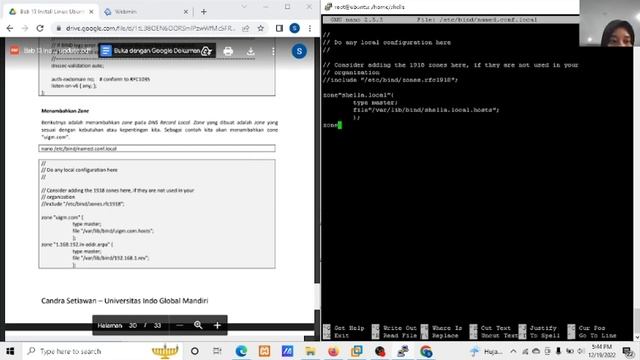
Task: Open the Google account avatar in Drive viewer
Action: pyautogui.click(x=299, y=51)
